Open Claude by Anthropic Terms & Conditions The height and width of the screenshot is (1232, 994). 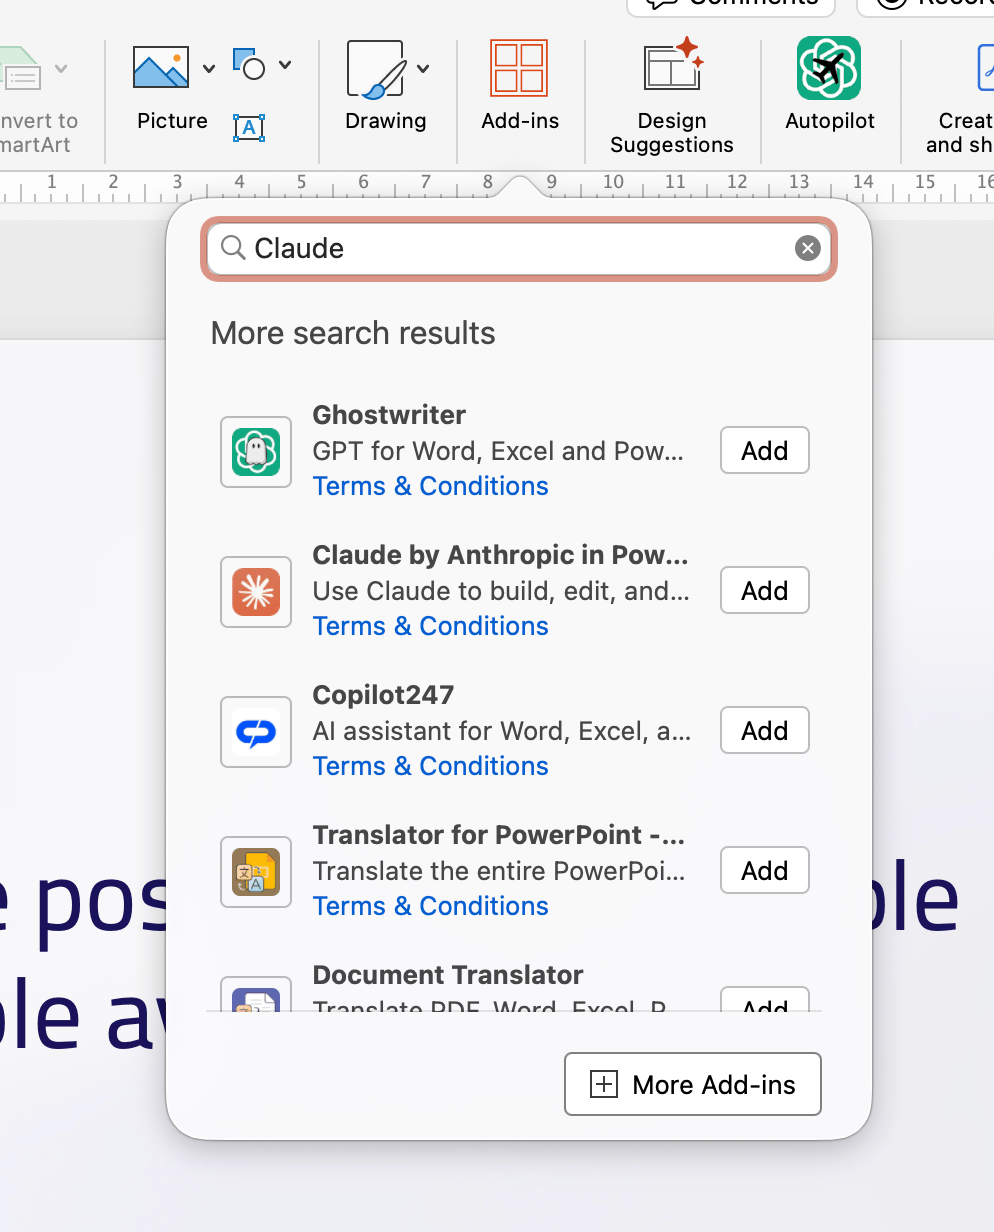coord(431,626)
